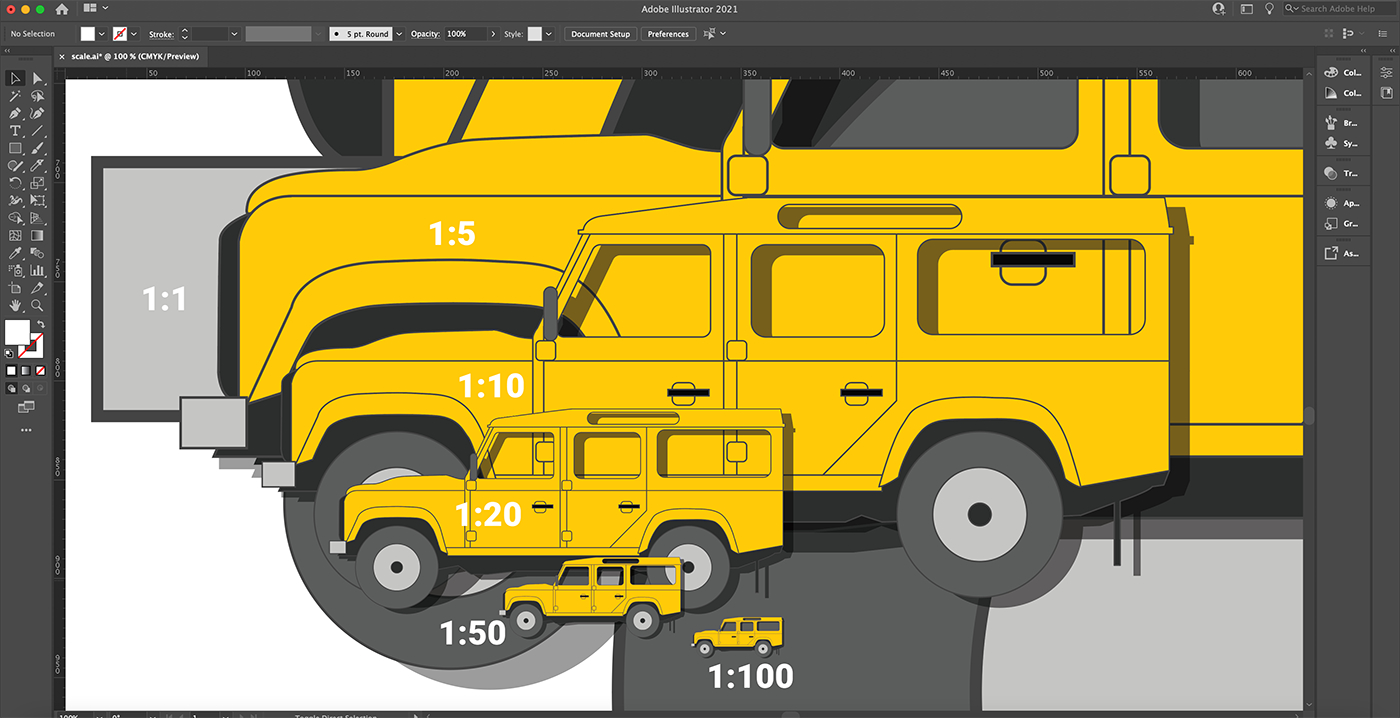Screen dimensions: 1400x718
Task: Click the Home icon
Action: (62, 9)
